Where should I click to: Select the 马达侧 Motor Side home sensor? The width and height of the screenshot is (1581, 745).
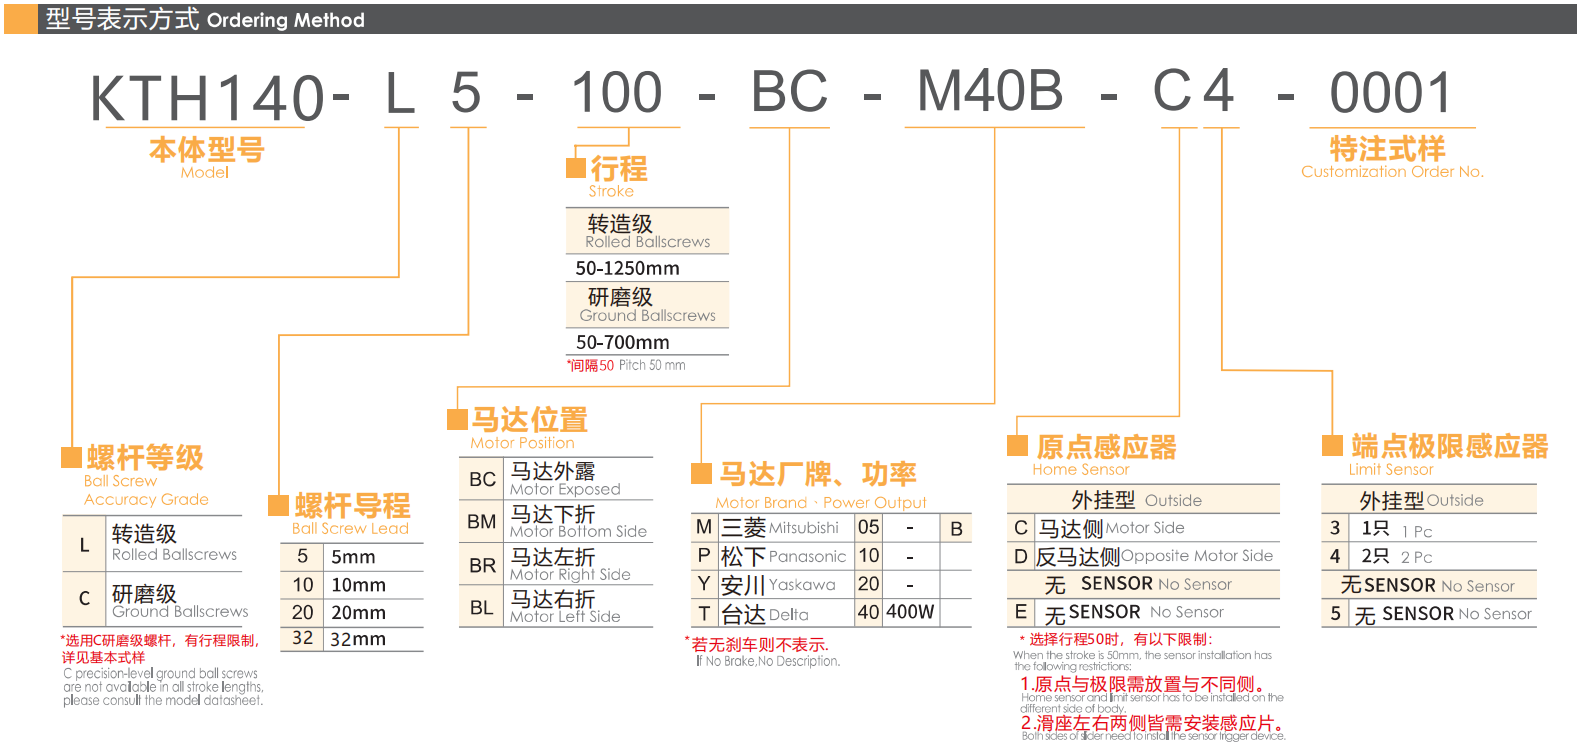(1110, 528)
